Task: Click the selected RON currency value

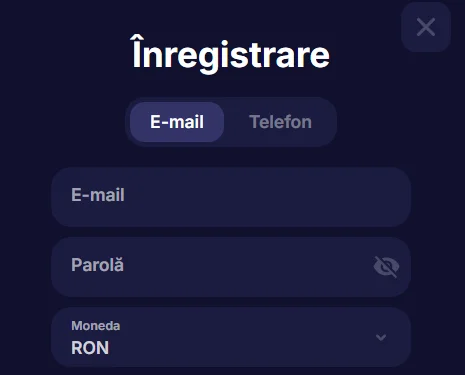Action: tap(90, 348)
